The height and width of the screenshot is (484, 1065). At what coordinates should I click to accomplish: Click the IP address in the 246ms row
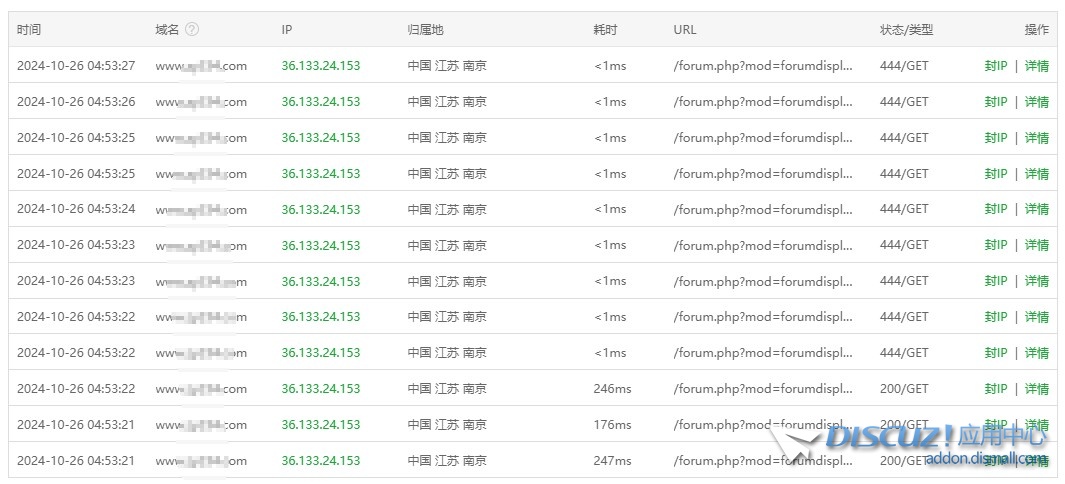(321, 388)
